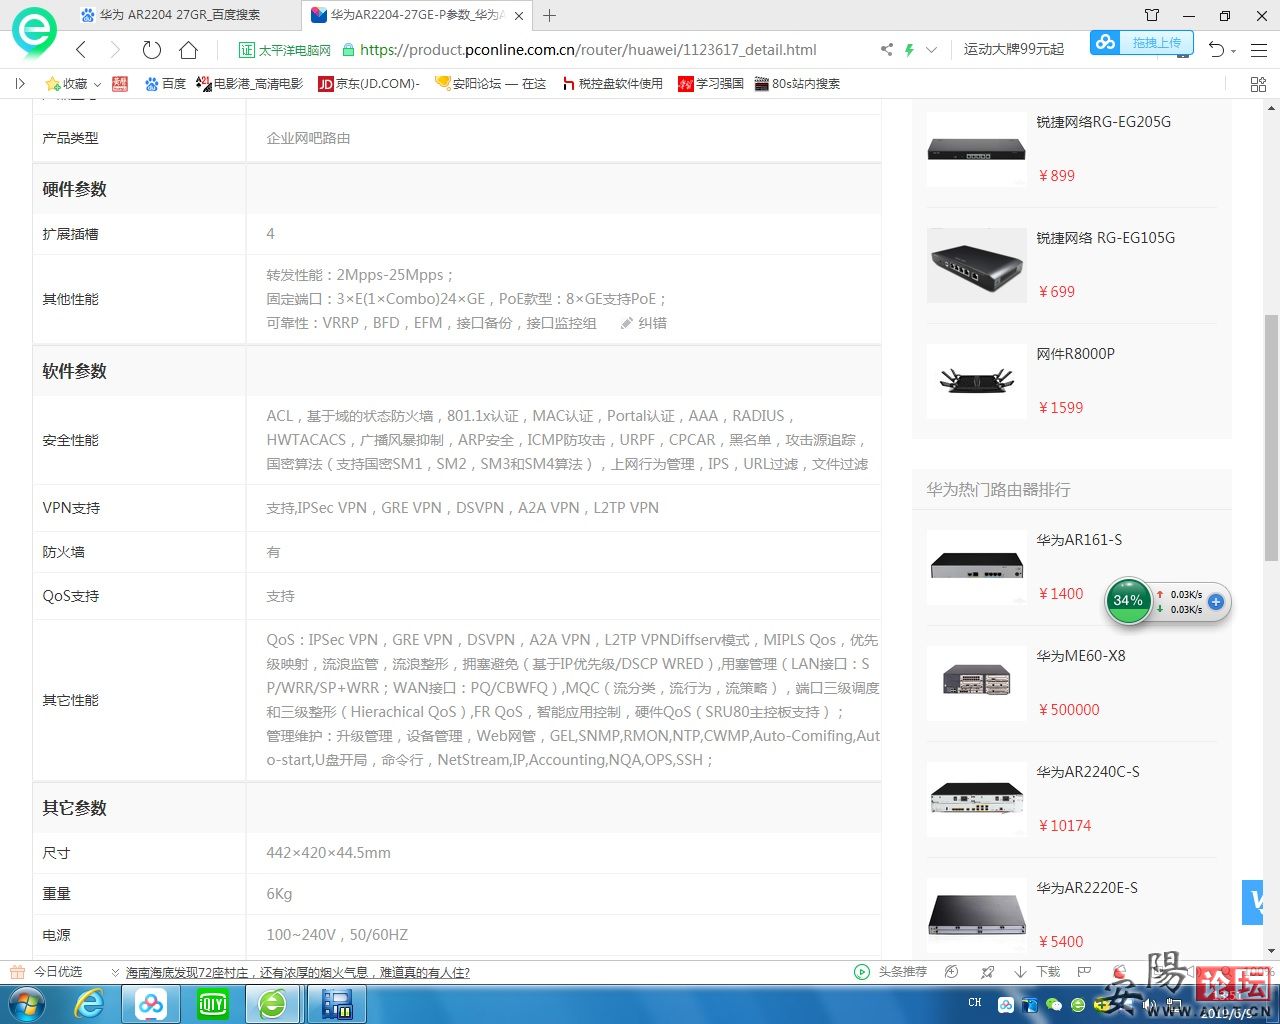Open the 网件R8000P product link
The width and height of the screenshot is (1280, 1024).
(1075, 354)
